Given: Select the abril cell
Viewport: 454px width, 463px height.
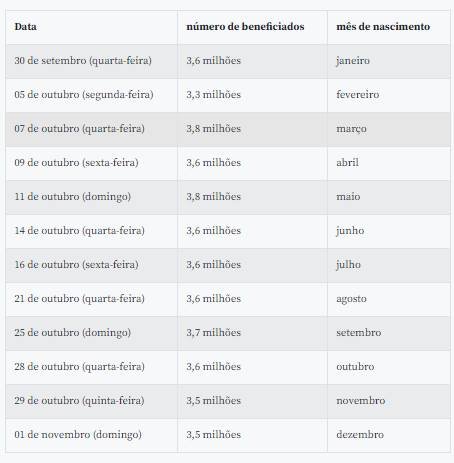Looking at the screenshot, I should pyautogui.click(x=389, y=163).
